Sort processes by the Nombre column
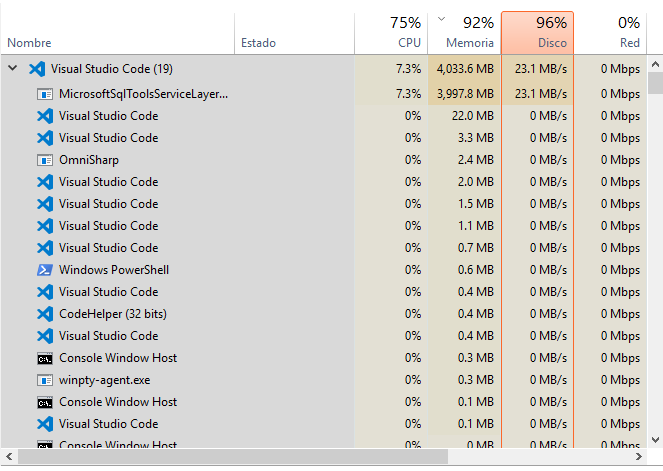663x471 pixels. [x=118, y=34]
